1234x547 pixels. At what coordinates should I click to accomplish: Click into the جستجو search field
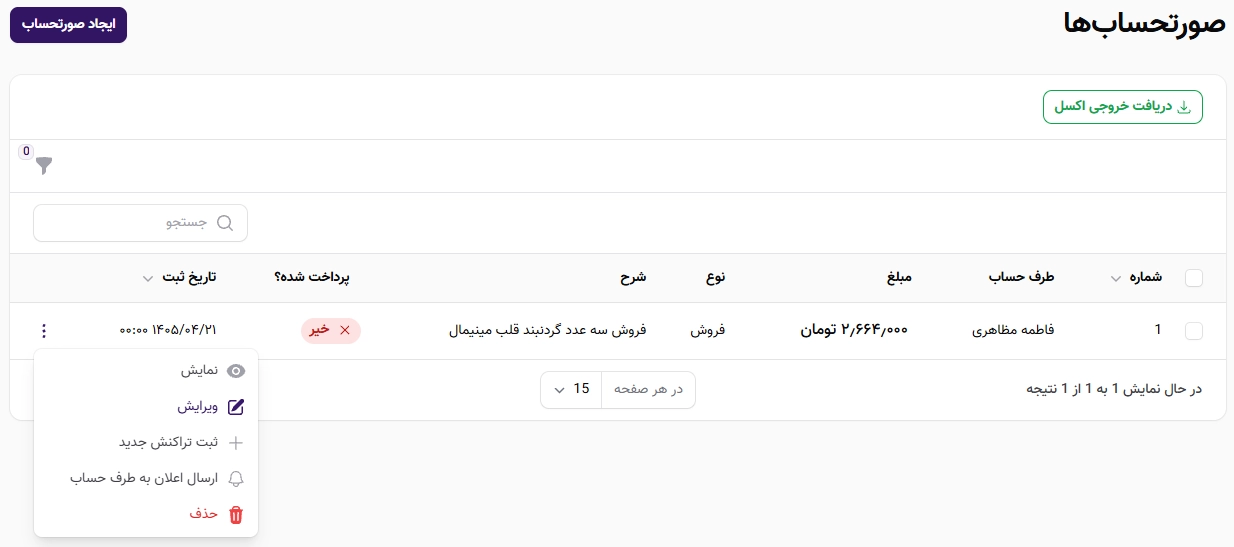coord(140,223)
